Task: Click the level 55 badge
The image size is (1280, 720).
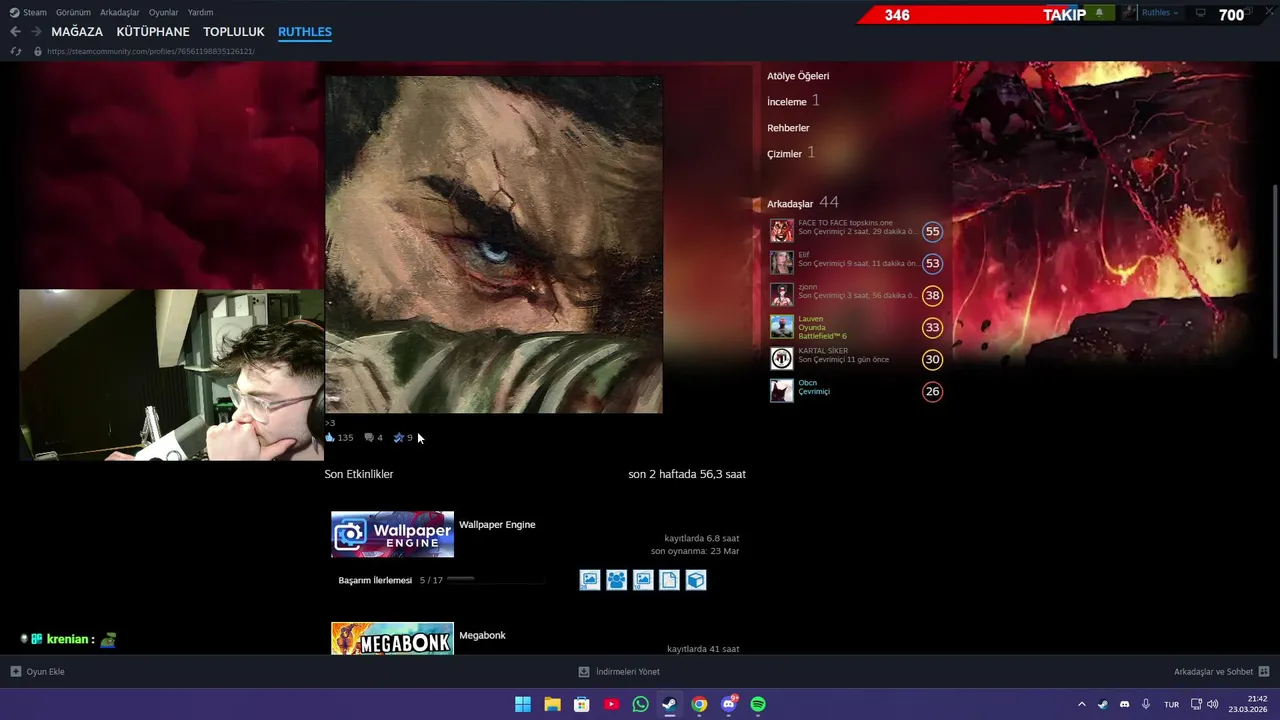Action: (x=932, y=231)
